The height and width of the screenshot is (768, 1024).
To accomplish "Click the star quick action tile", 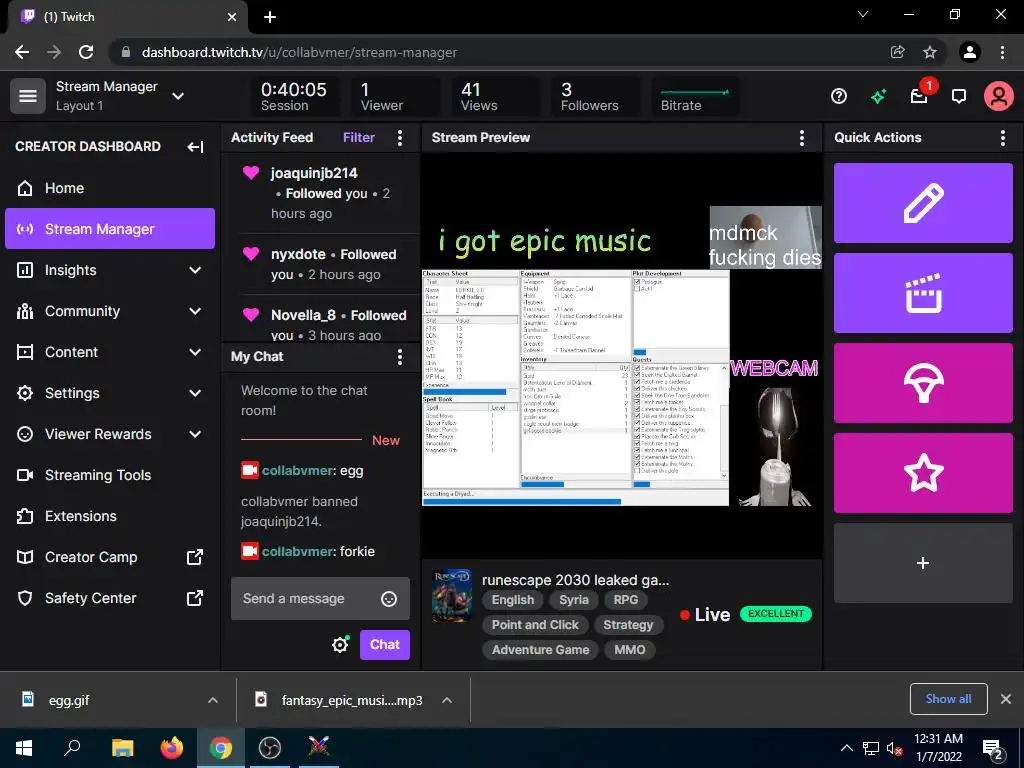I will pos(923,473).
